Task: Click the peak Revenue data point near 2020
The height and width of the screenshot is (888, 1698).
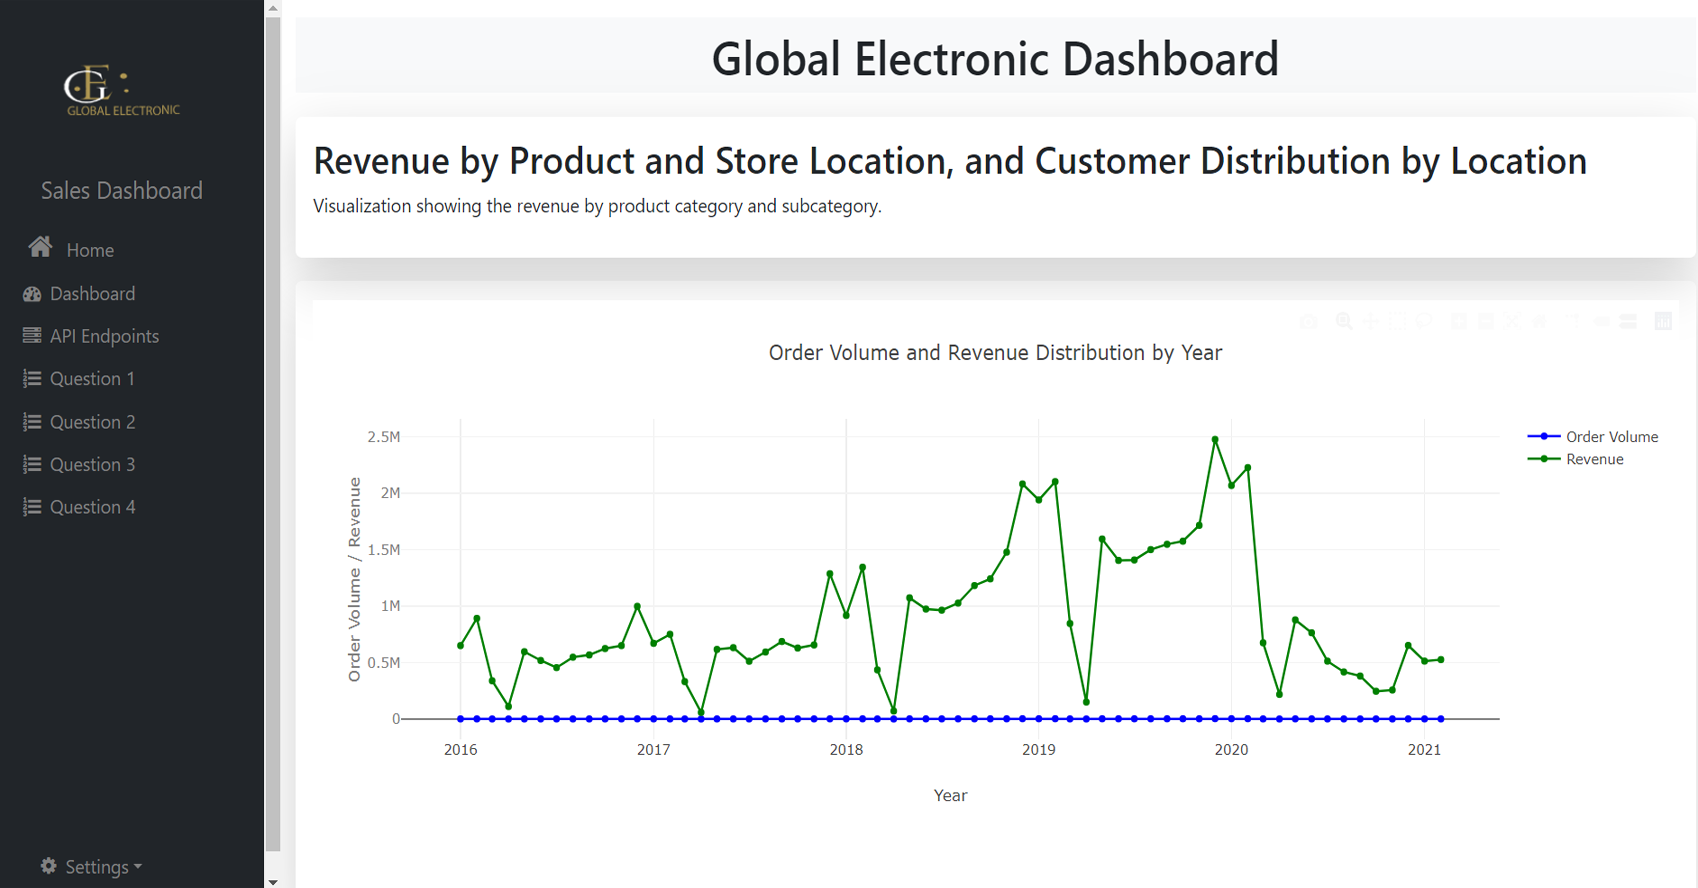Action: 1215,440
